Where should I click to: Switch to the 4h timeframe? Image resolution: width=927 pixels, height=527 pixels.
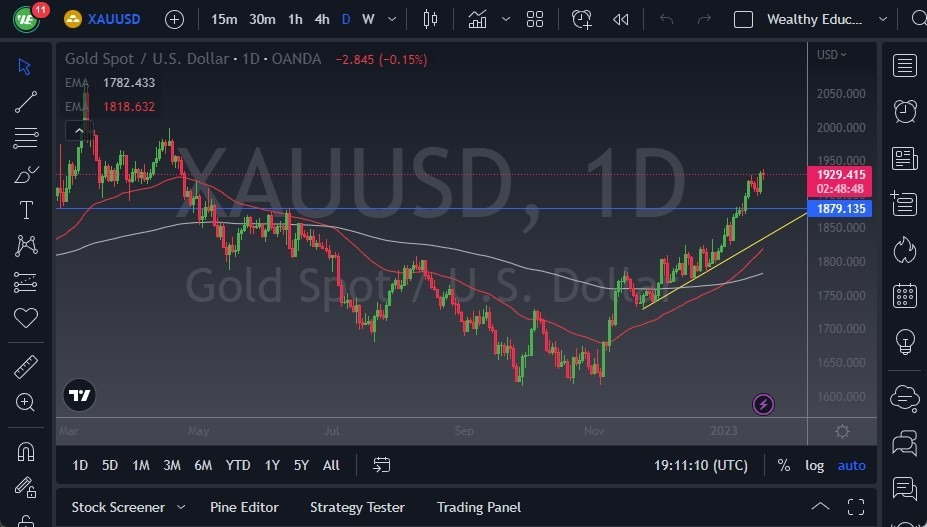[322, 20]
